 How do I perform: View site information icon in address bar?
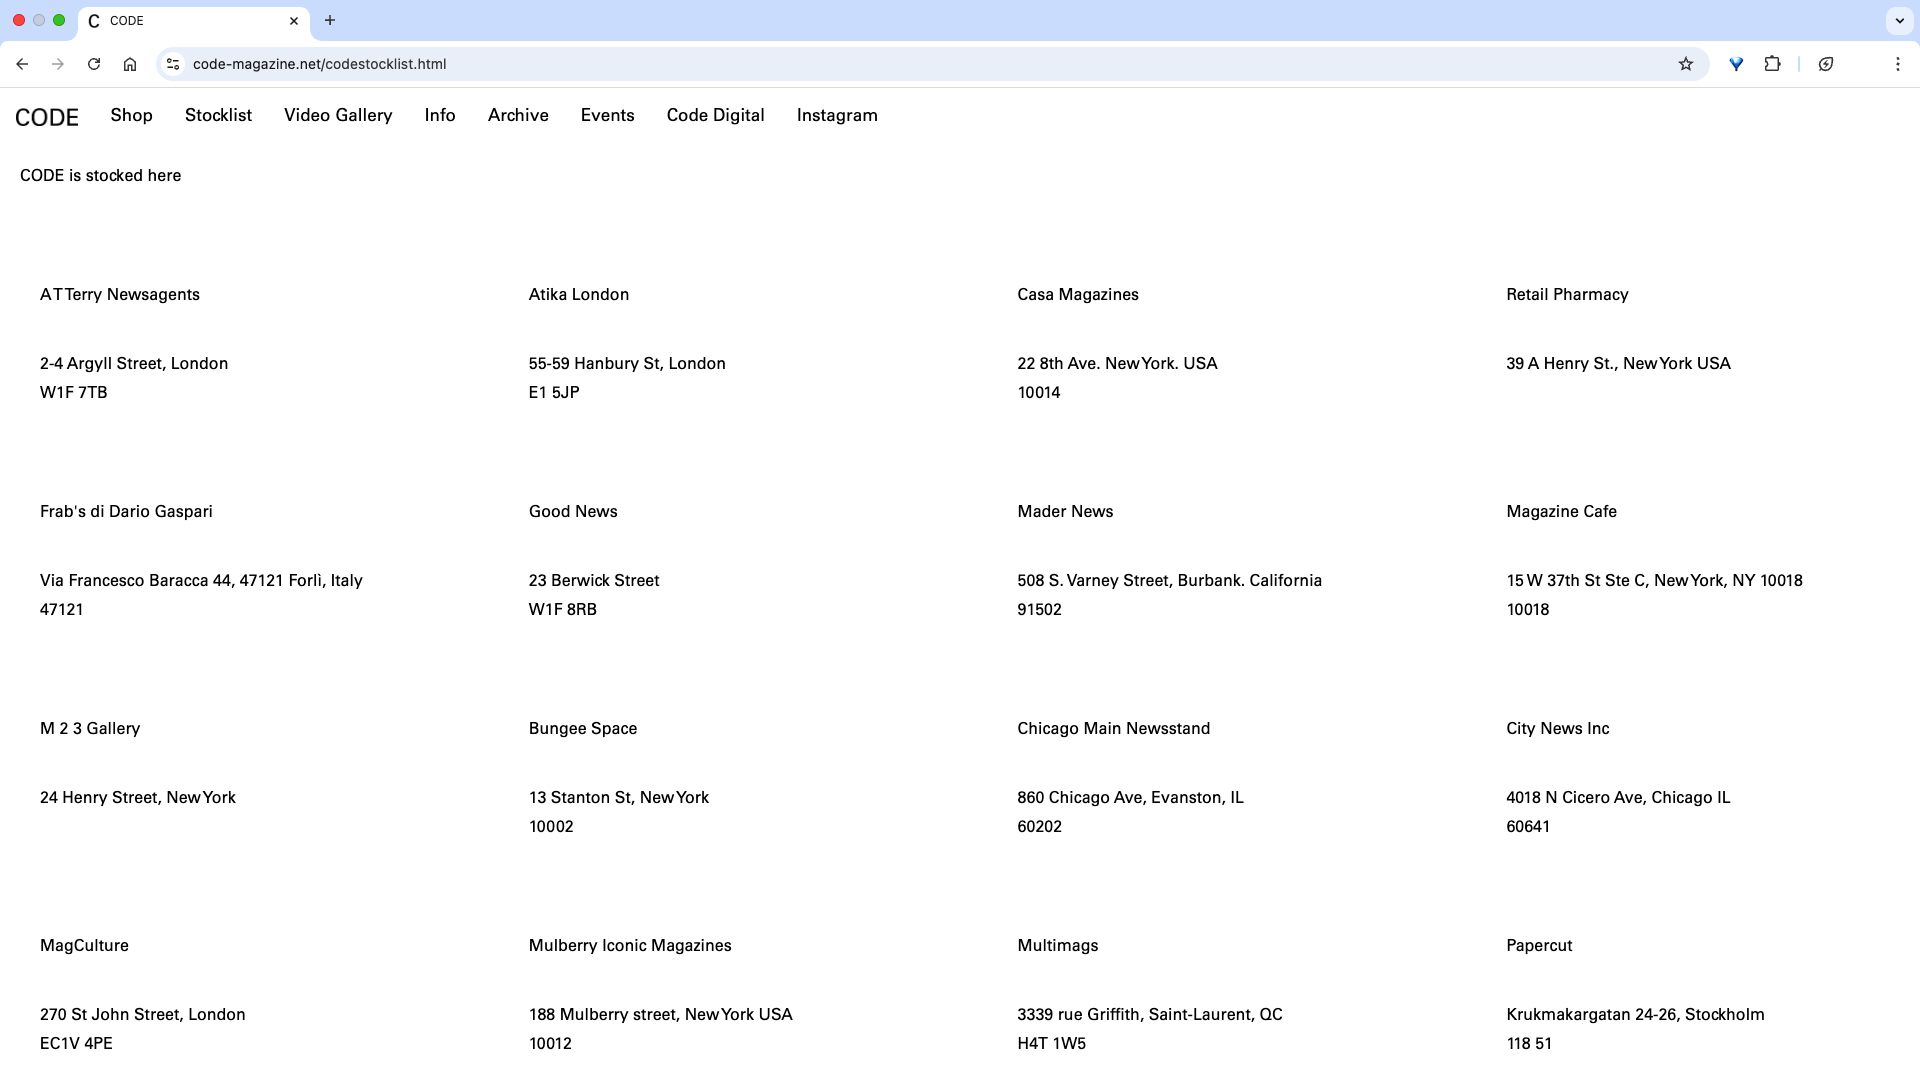pyautogui.click(x=173, y=64)
